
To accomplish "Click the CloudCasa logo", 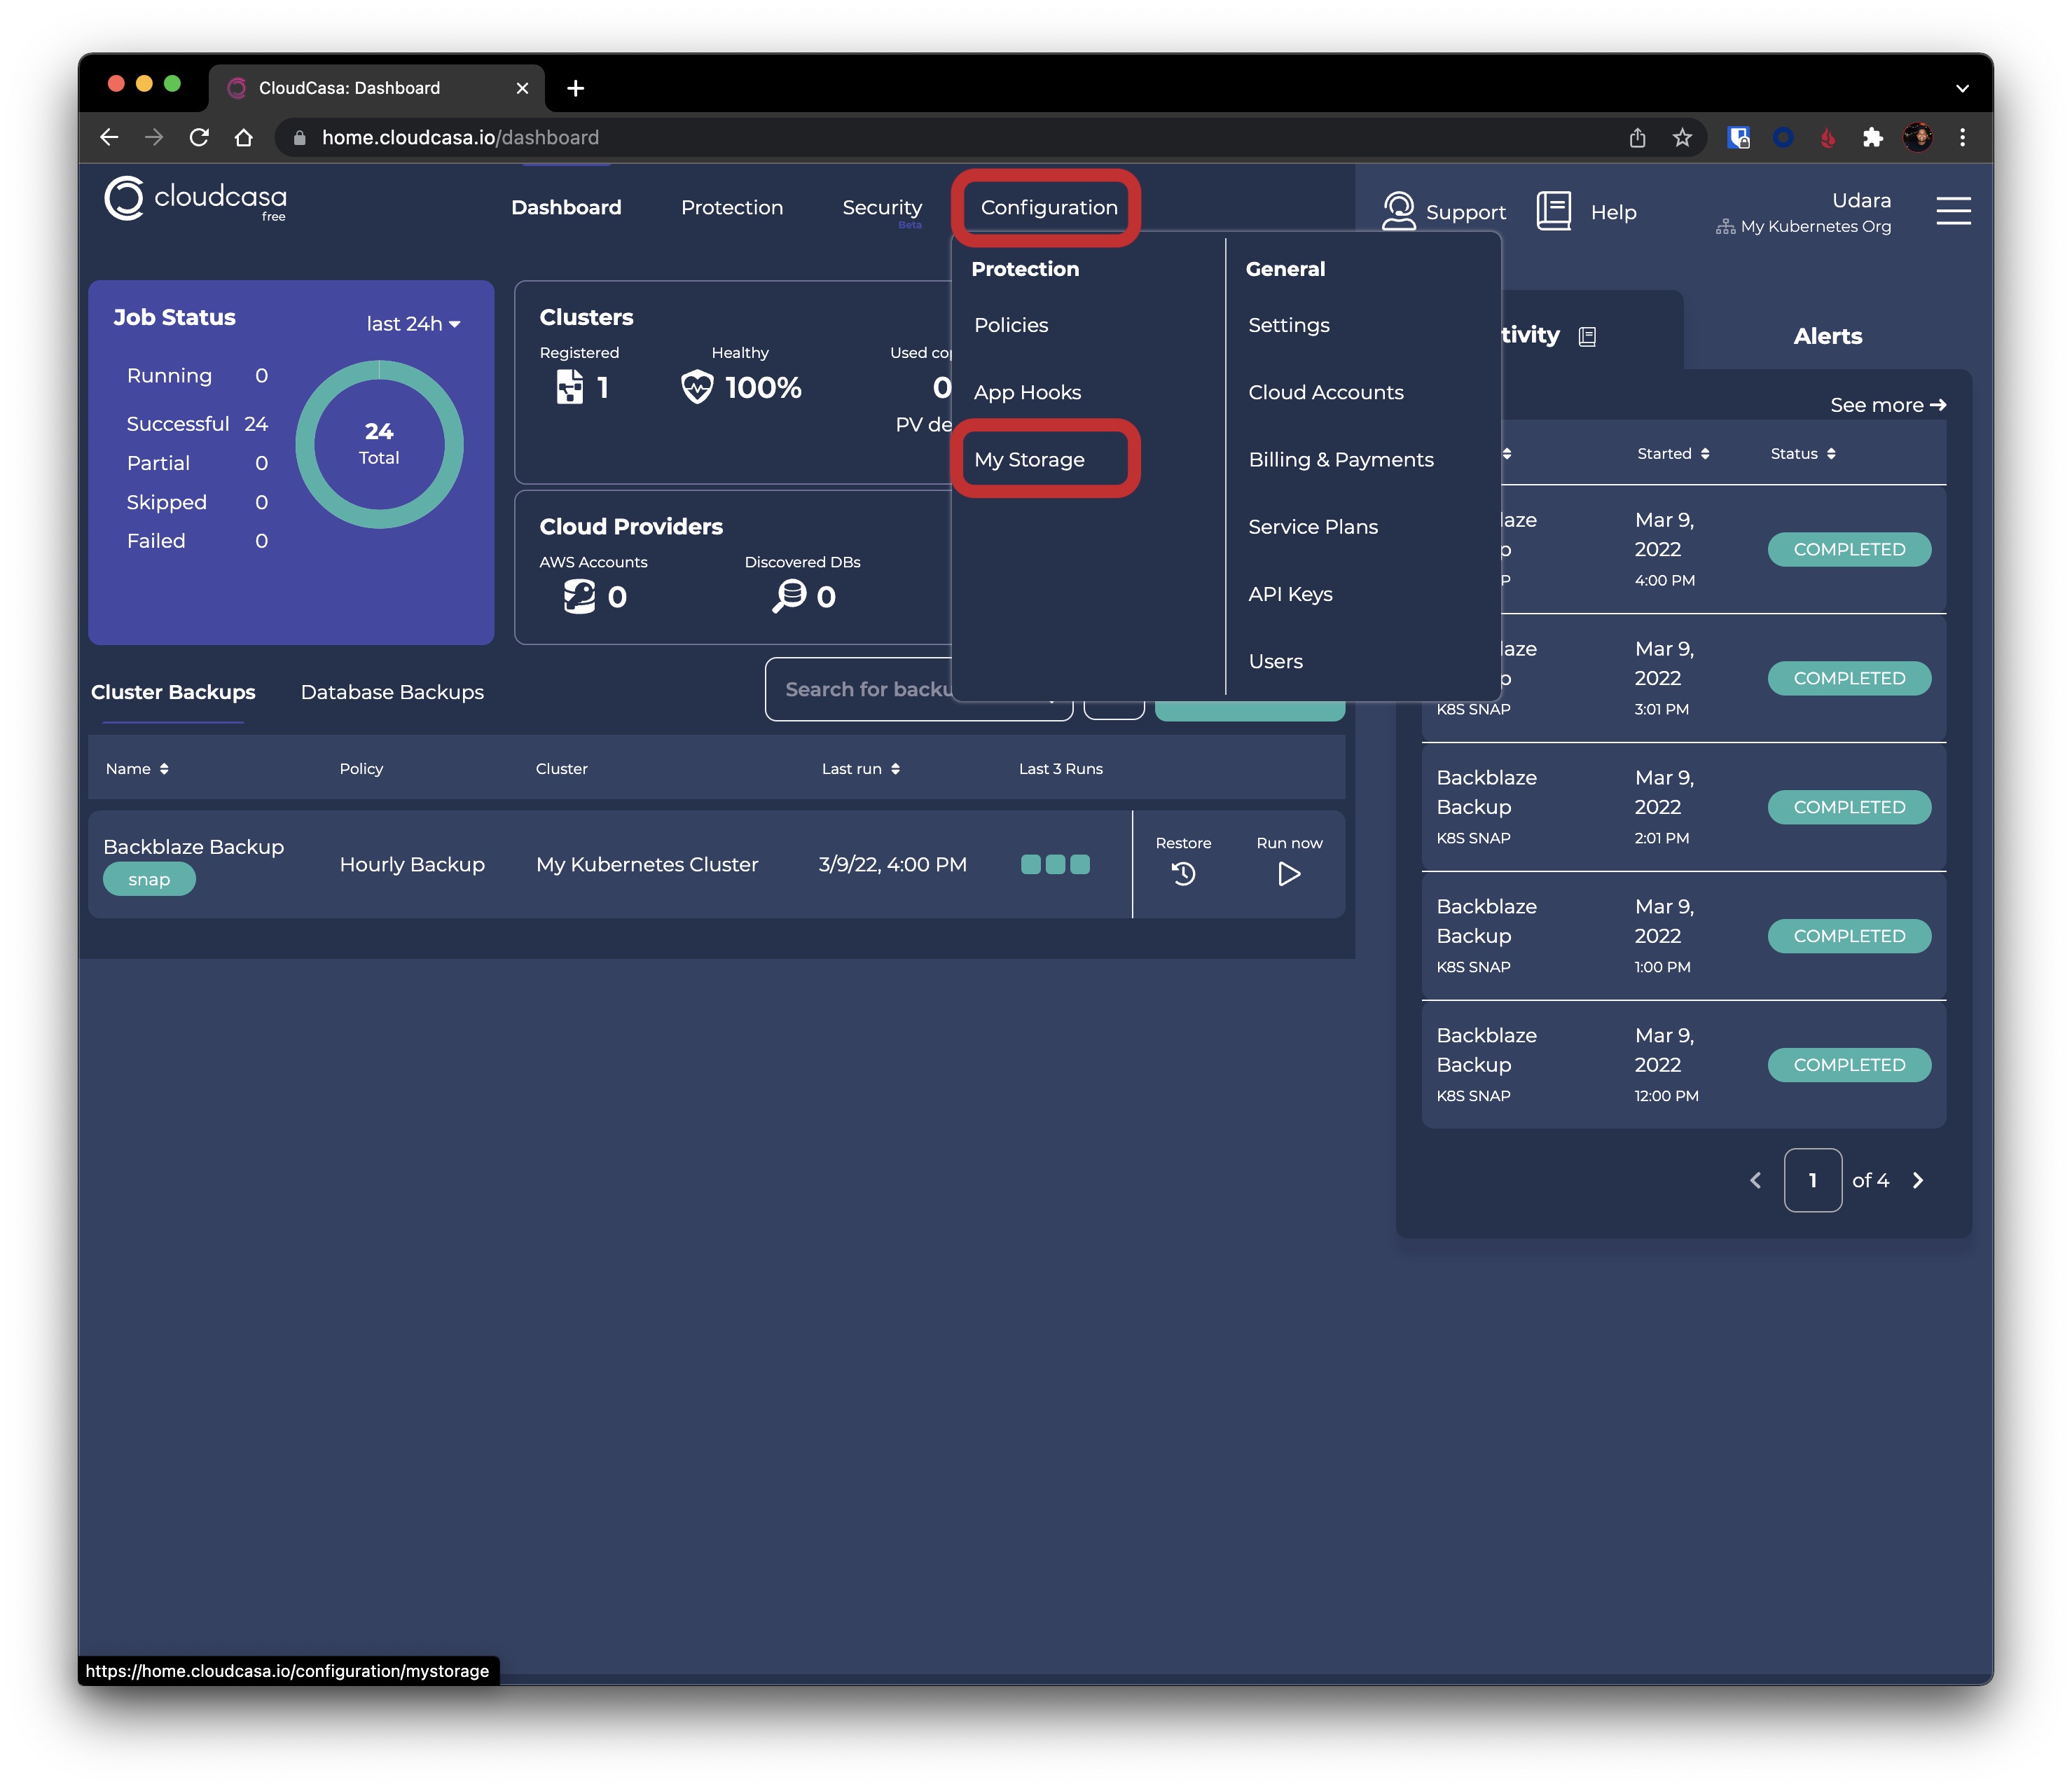I will point(196,199).
